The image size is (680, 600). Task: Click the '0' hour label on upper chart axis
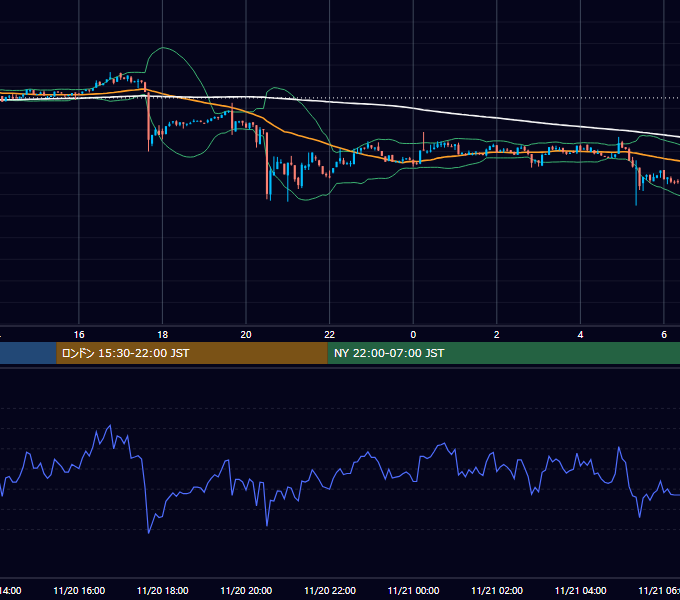click(x=413, y=335)
